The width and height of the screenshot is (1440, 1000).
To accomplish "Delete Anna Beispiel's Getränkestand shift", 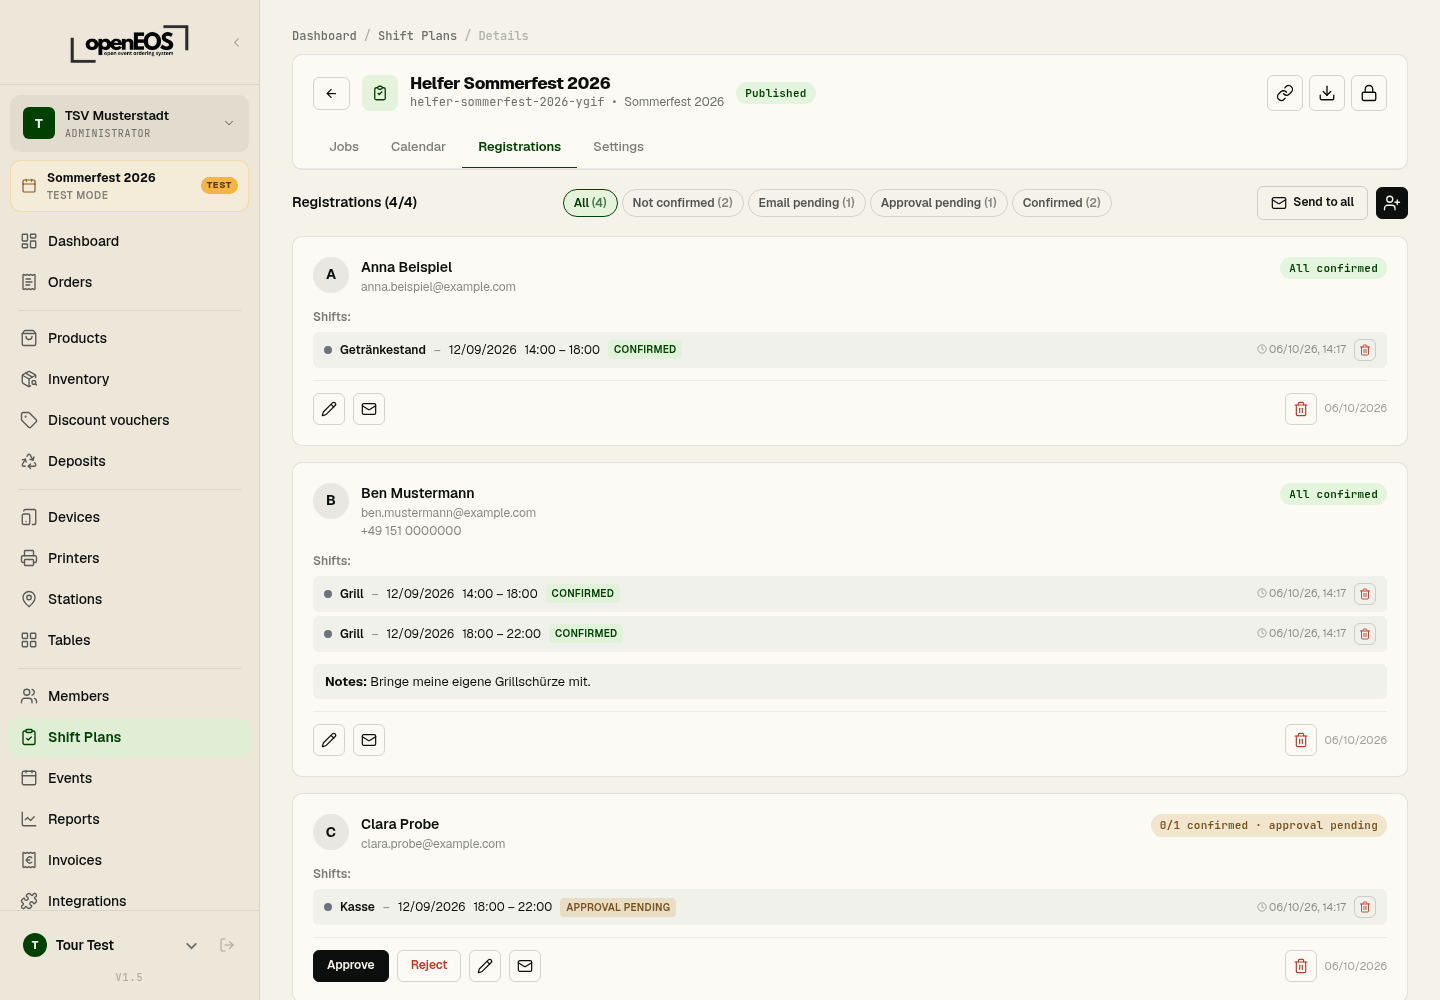I will coord(1365,350).
